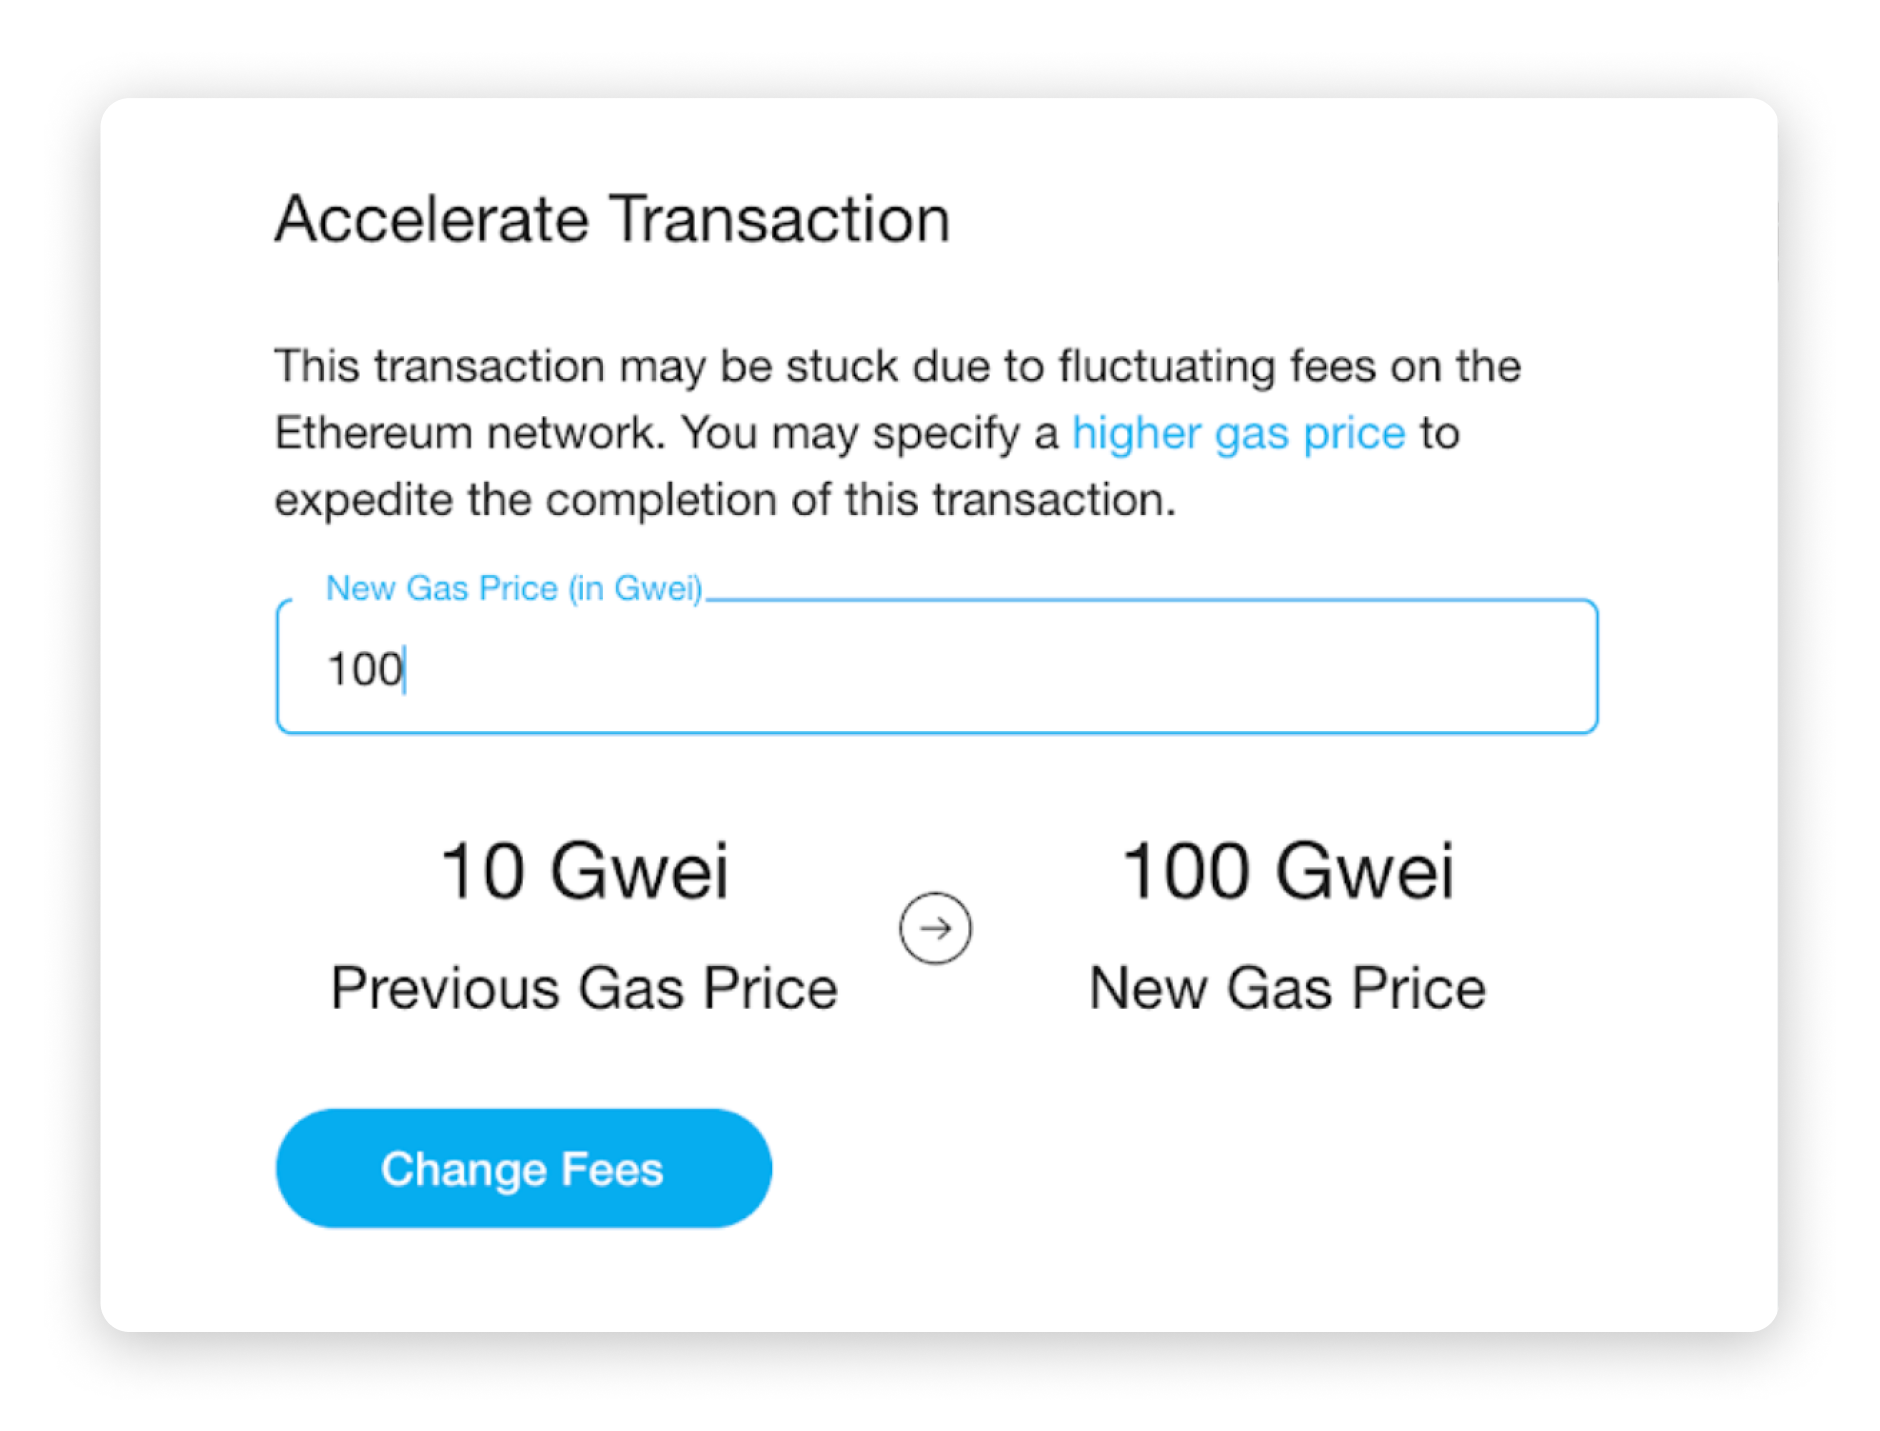Click the Accelerate Transaction heading
This screenshot has height=1431, width=1880.
(612, 218)
